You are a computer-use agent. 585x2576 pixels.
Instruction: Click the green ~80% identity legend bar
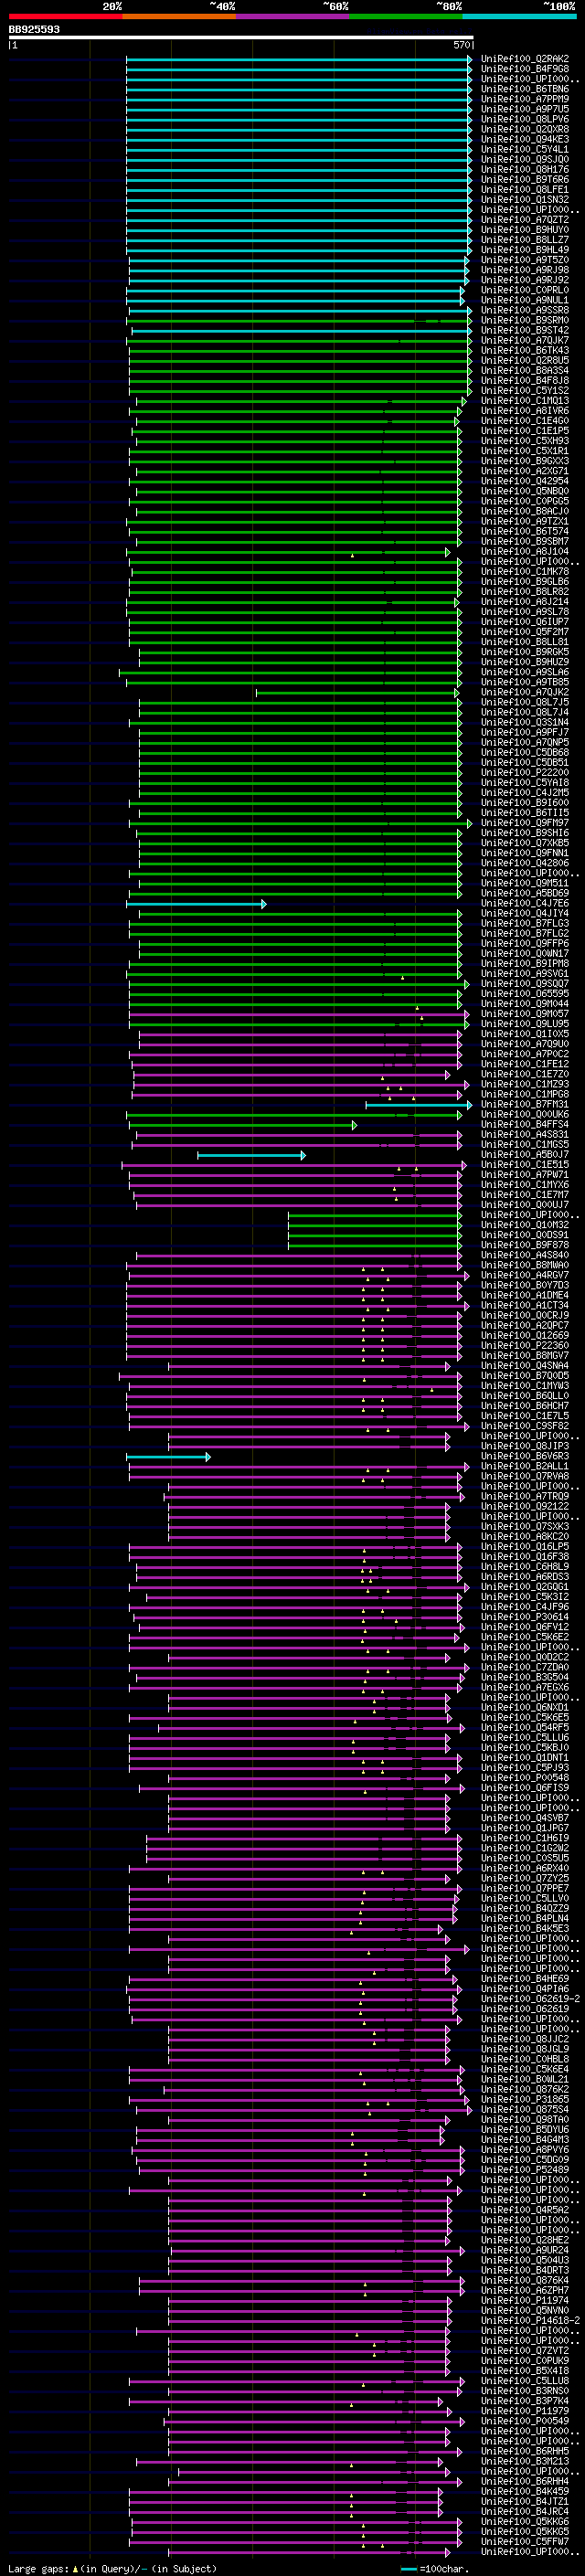click(406, 16)
